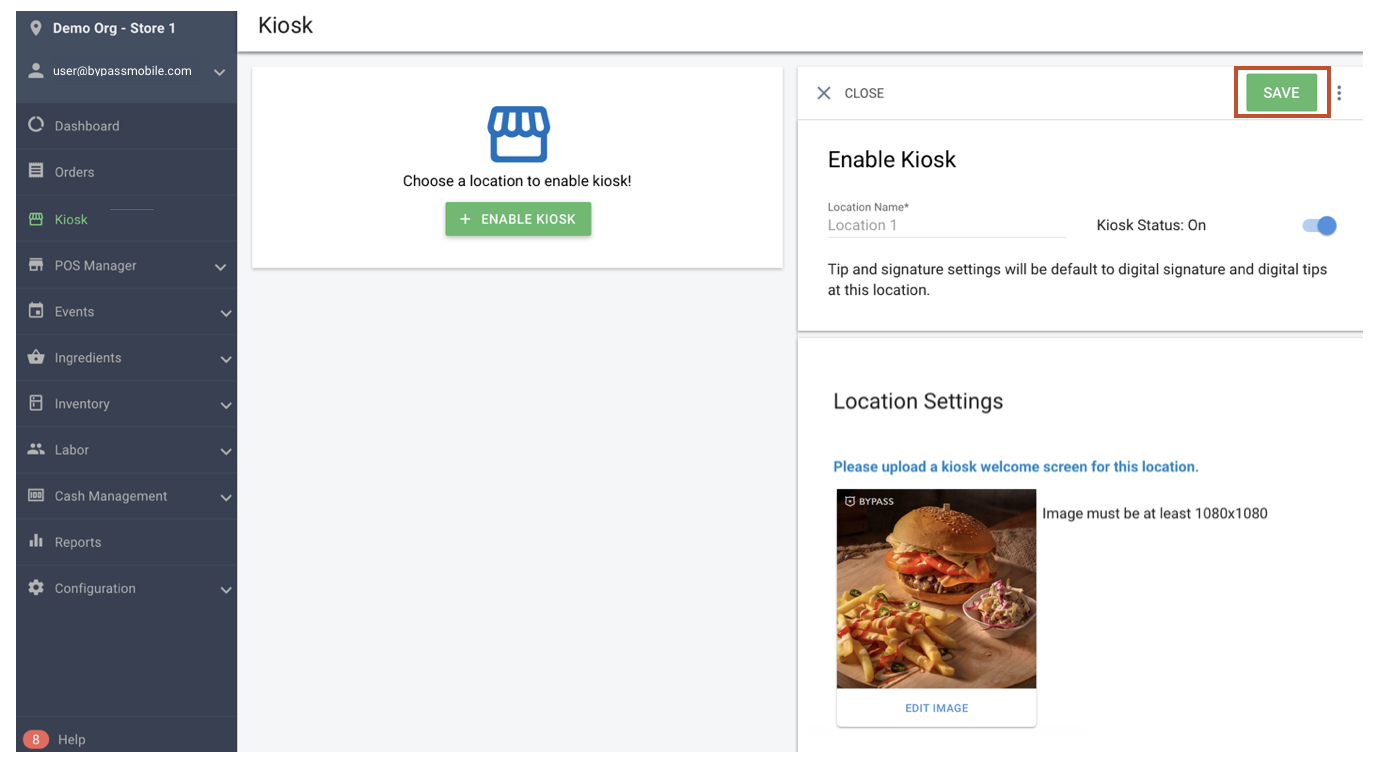Click the Location Name input field

point(946,226)
